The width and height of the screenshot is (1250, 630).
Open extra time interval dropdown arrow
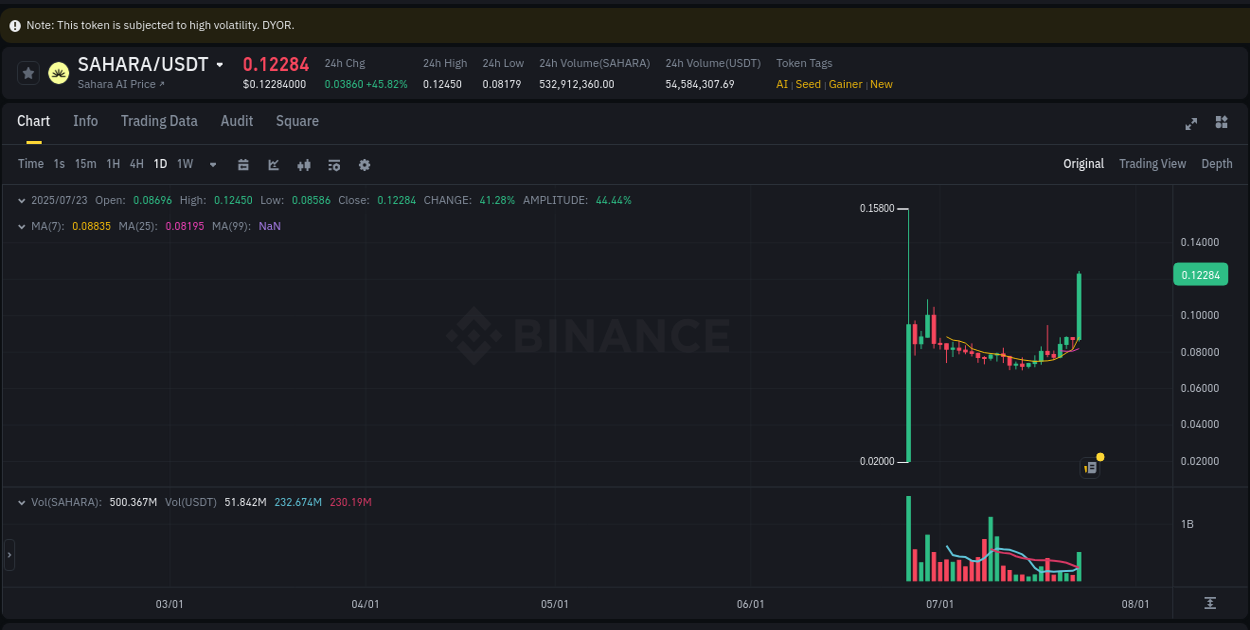coord(211,164)
